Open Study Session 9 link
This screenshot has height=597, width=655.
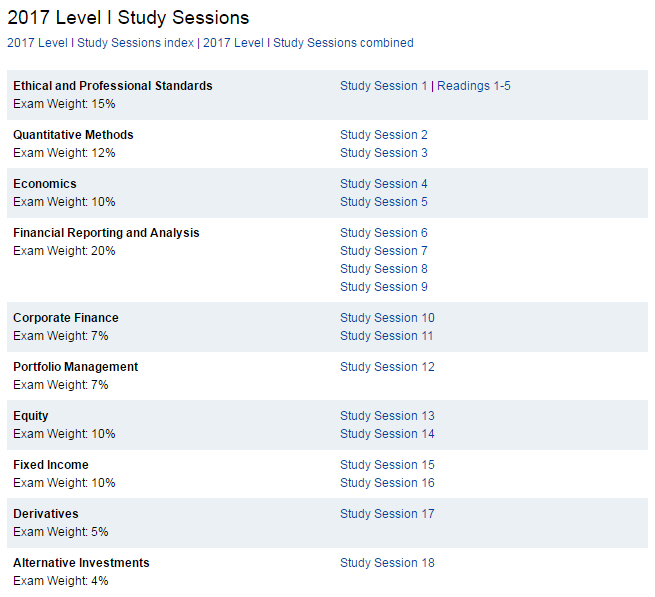pos(384,287)
